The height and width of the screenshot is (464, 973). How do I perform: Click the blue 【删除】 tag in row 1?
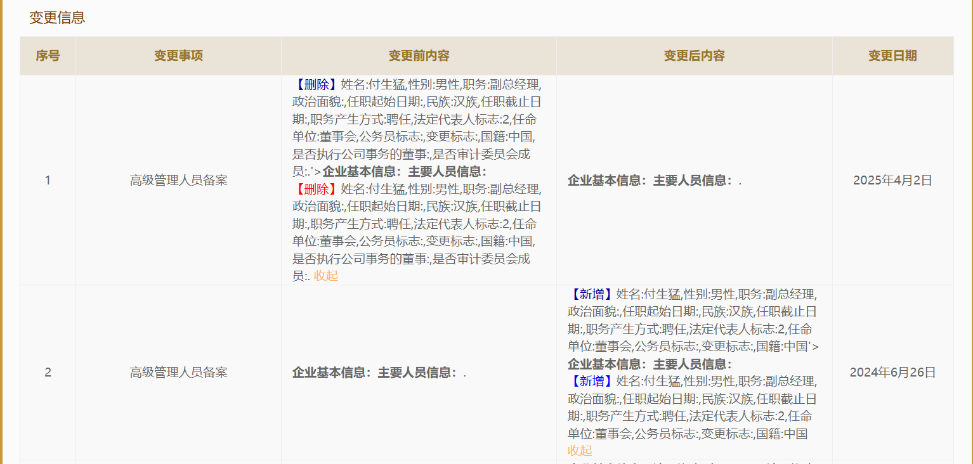click(316, 85)
